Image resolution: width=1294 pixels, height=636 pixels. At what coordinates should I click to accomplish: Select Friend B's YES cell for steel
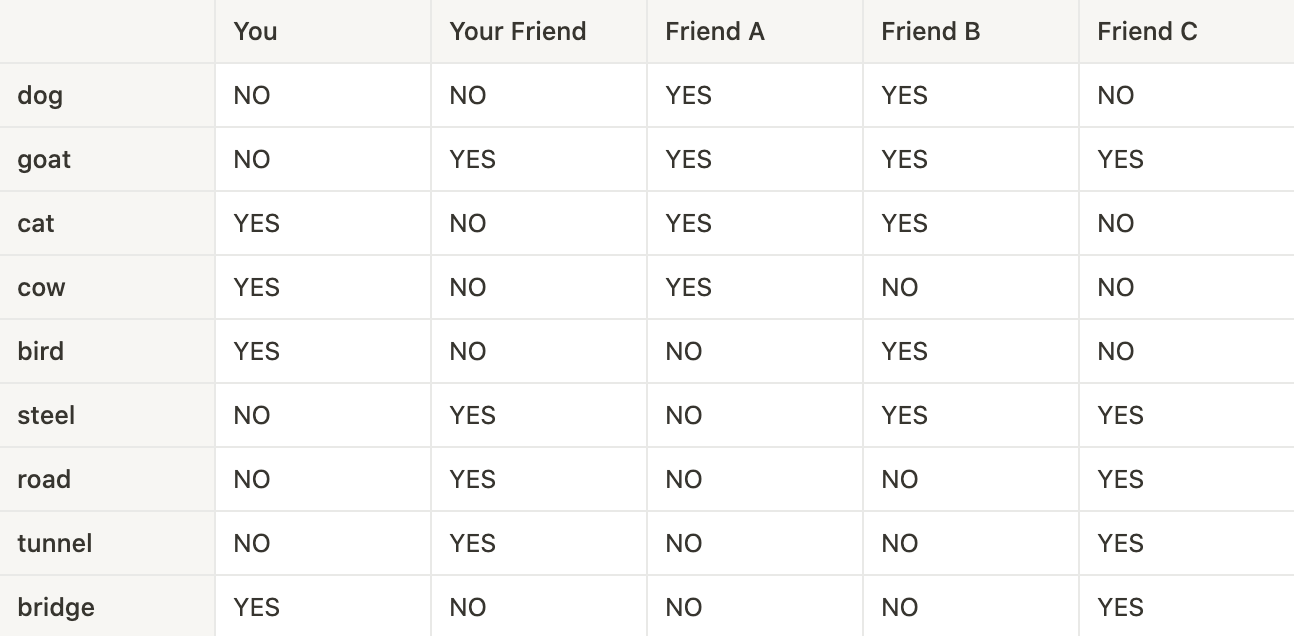pyautogui.click(x=905, y=415)
